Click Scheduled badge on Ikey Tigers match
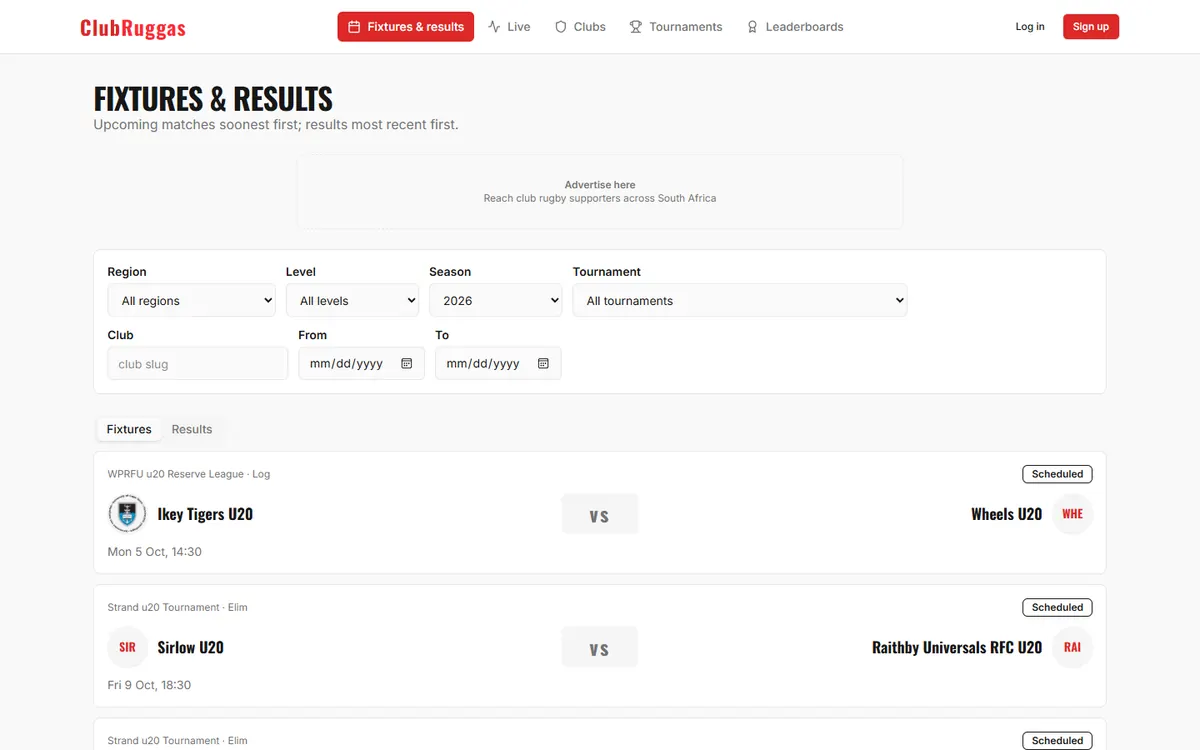1200x750 pixels. coord(1057,474)
